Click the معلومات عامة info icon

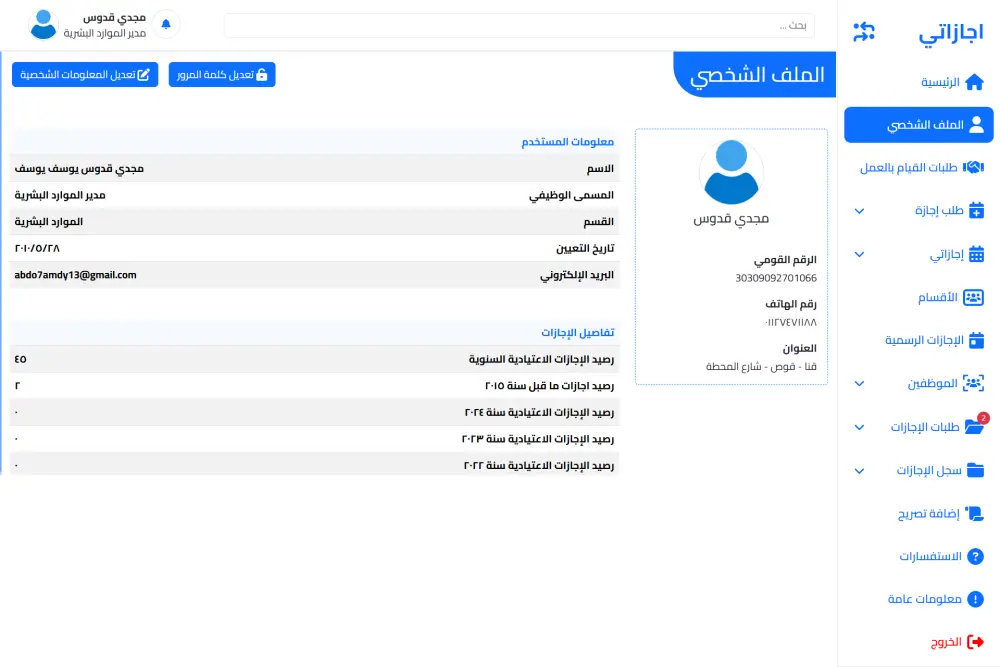point(978,599)
